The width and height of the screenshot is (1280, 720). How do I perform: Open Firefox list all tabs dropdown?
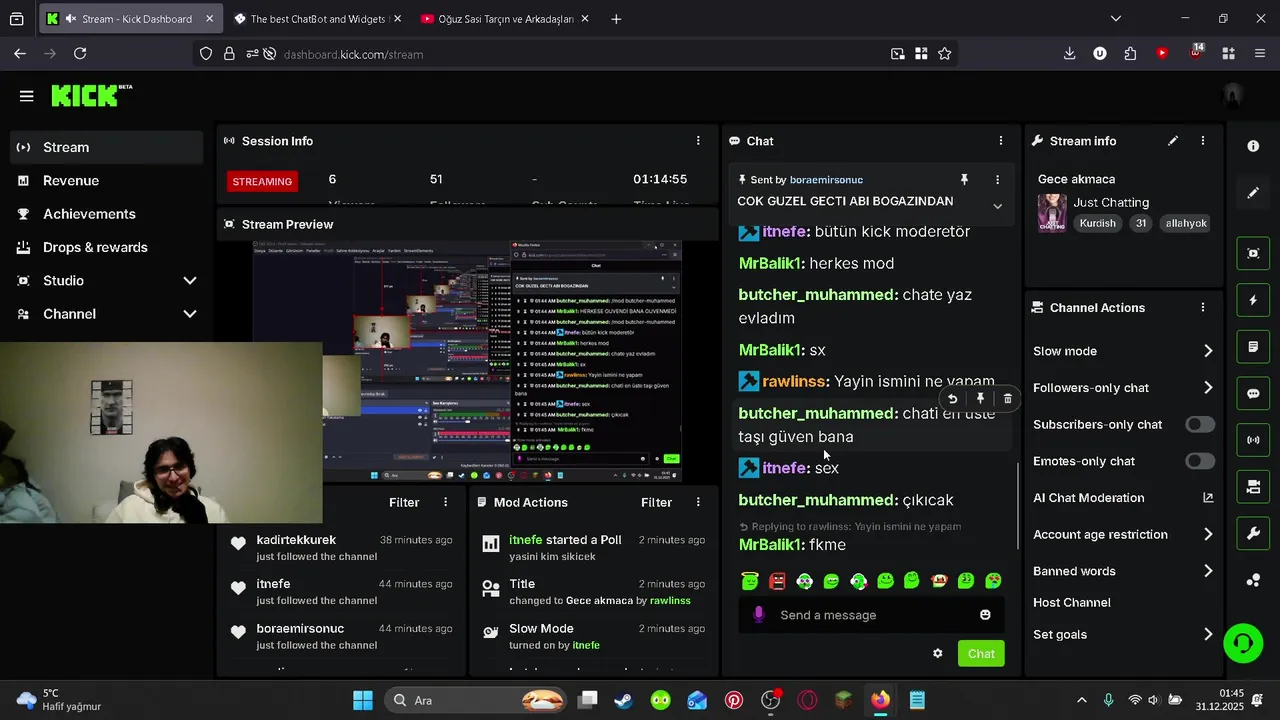1116,18
